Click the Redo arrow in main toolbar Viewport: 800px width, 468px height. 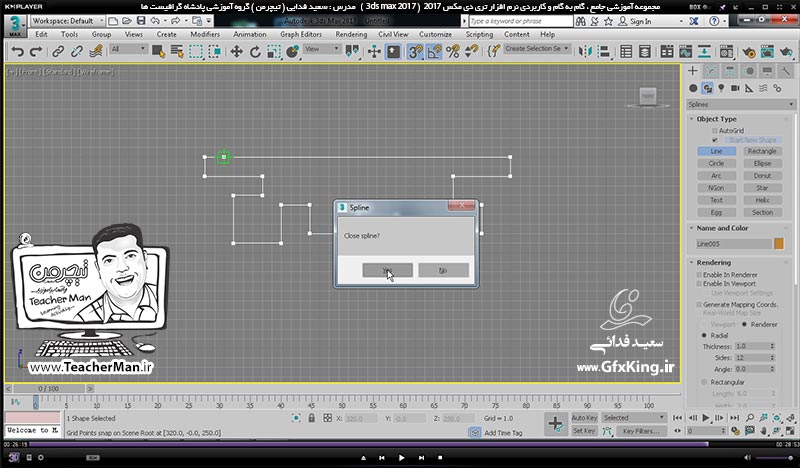(36, 52)
